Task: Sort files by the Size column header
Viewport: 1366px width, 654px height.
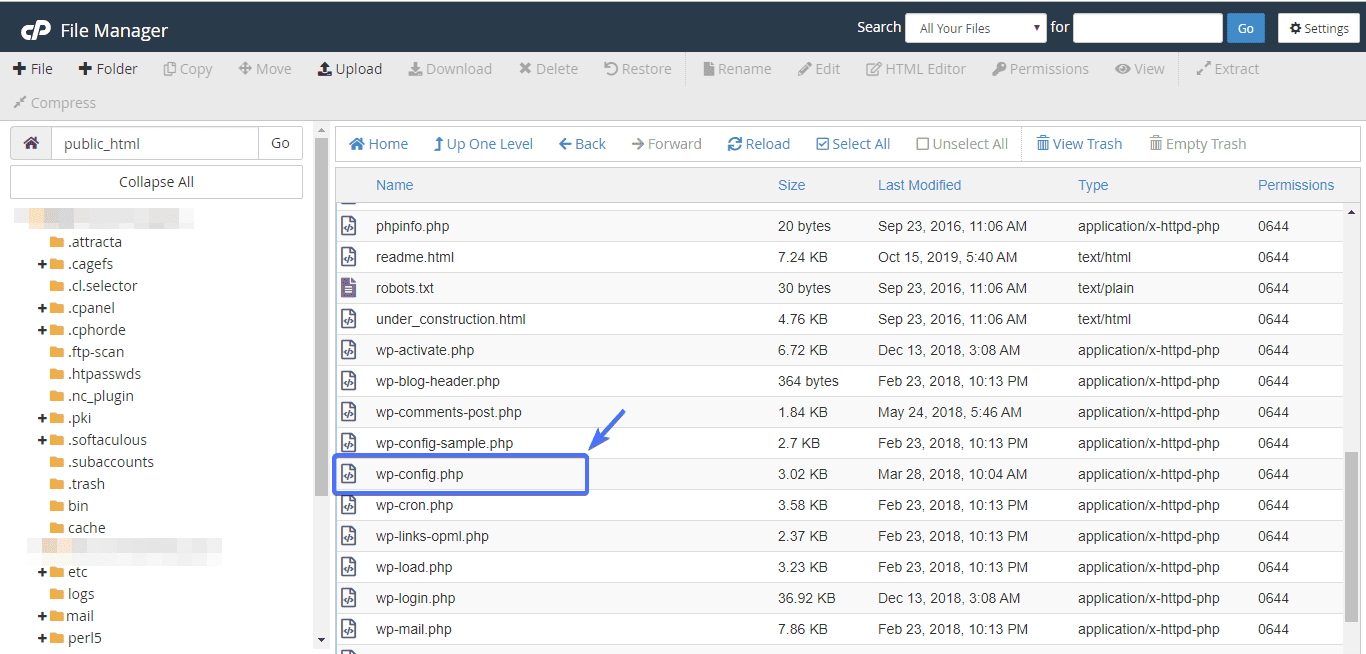Action: click(x=791, y=185)
